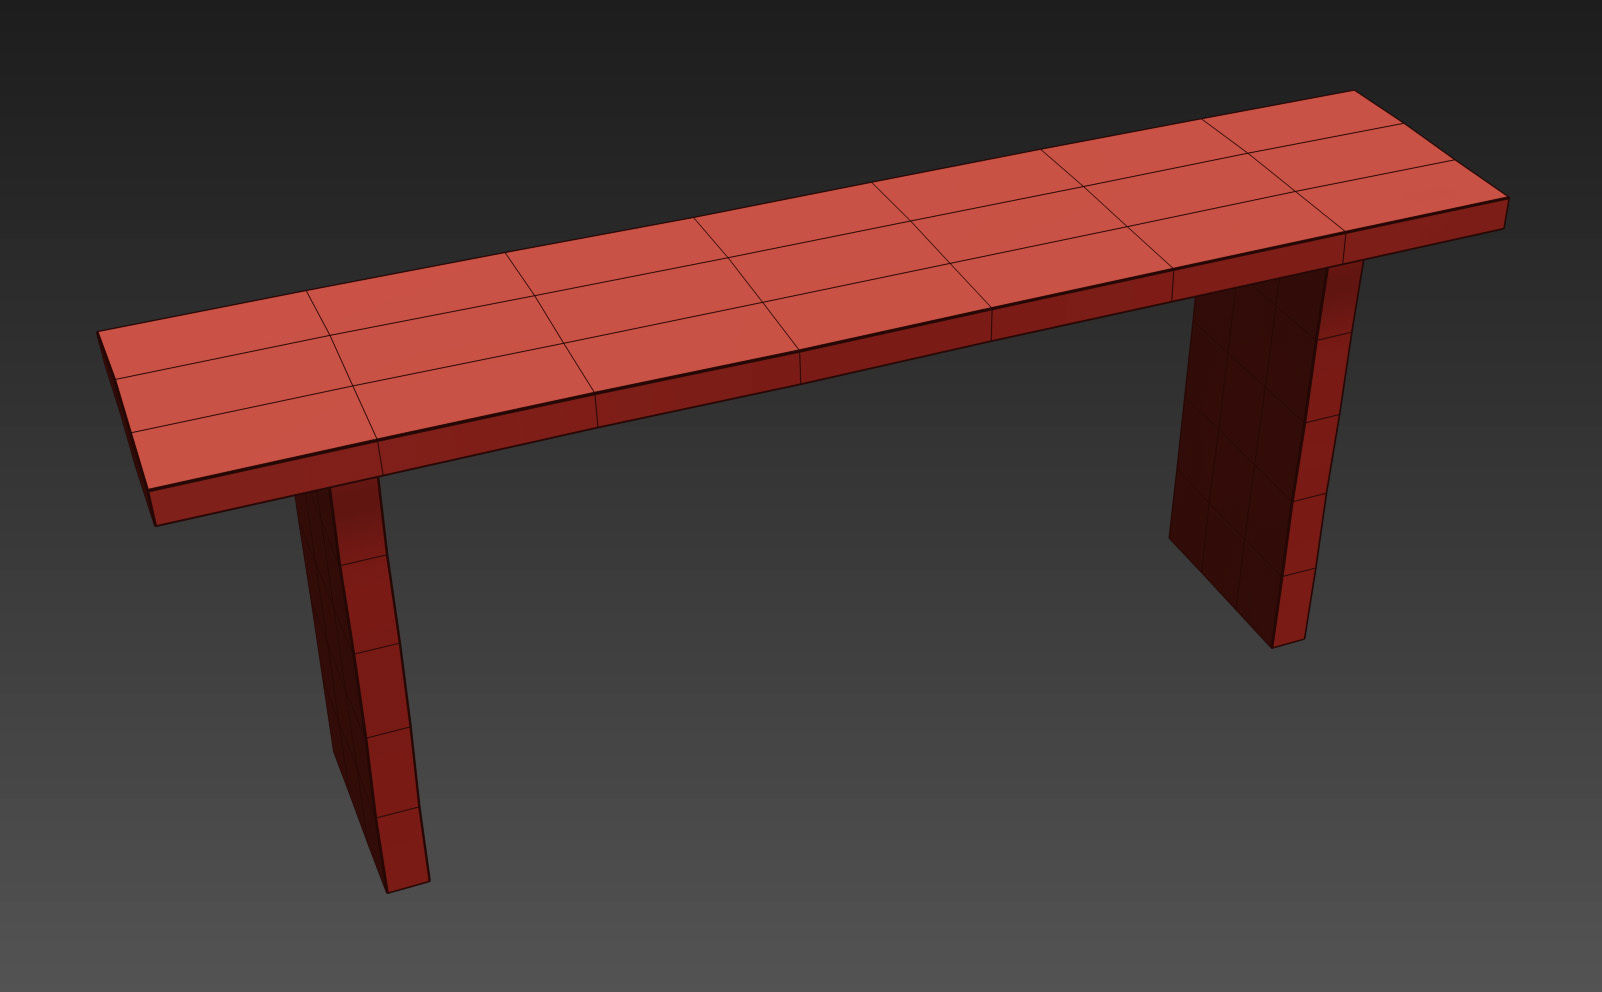1602x992 pixels.
Task: Click the bench's right leg
Action: [x=1264, y=452]
